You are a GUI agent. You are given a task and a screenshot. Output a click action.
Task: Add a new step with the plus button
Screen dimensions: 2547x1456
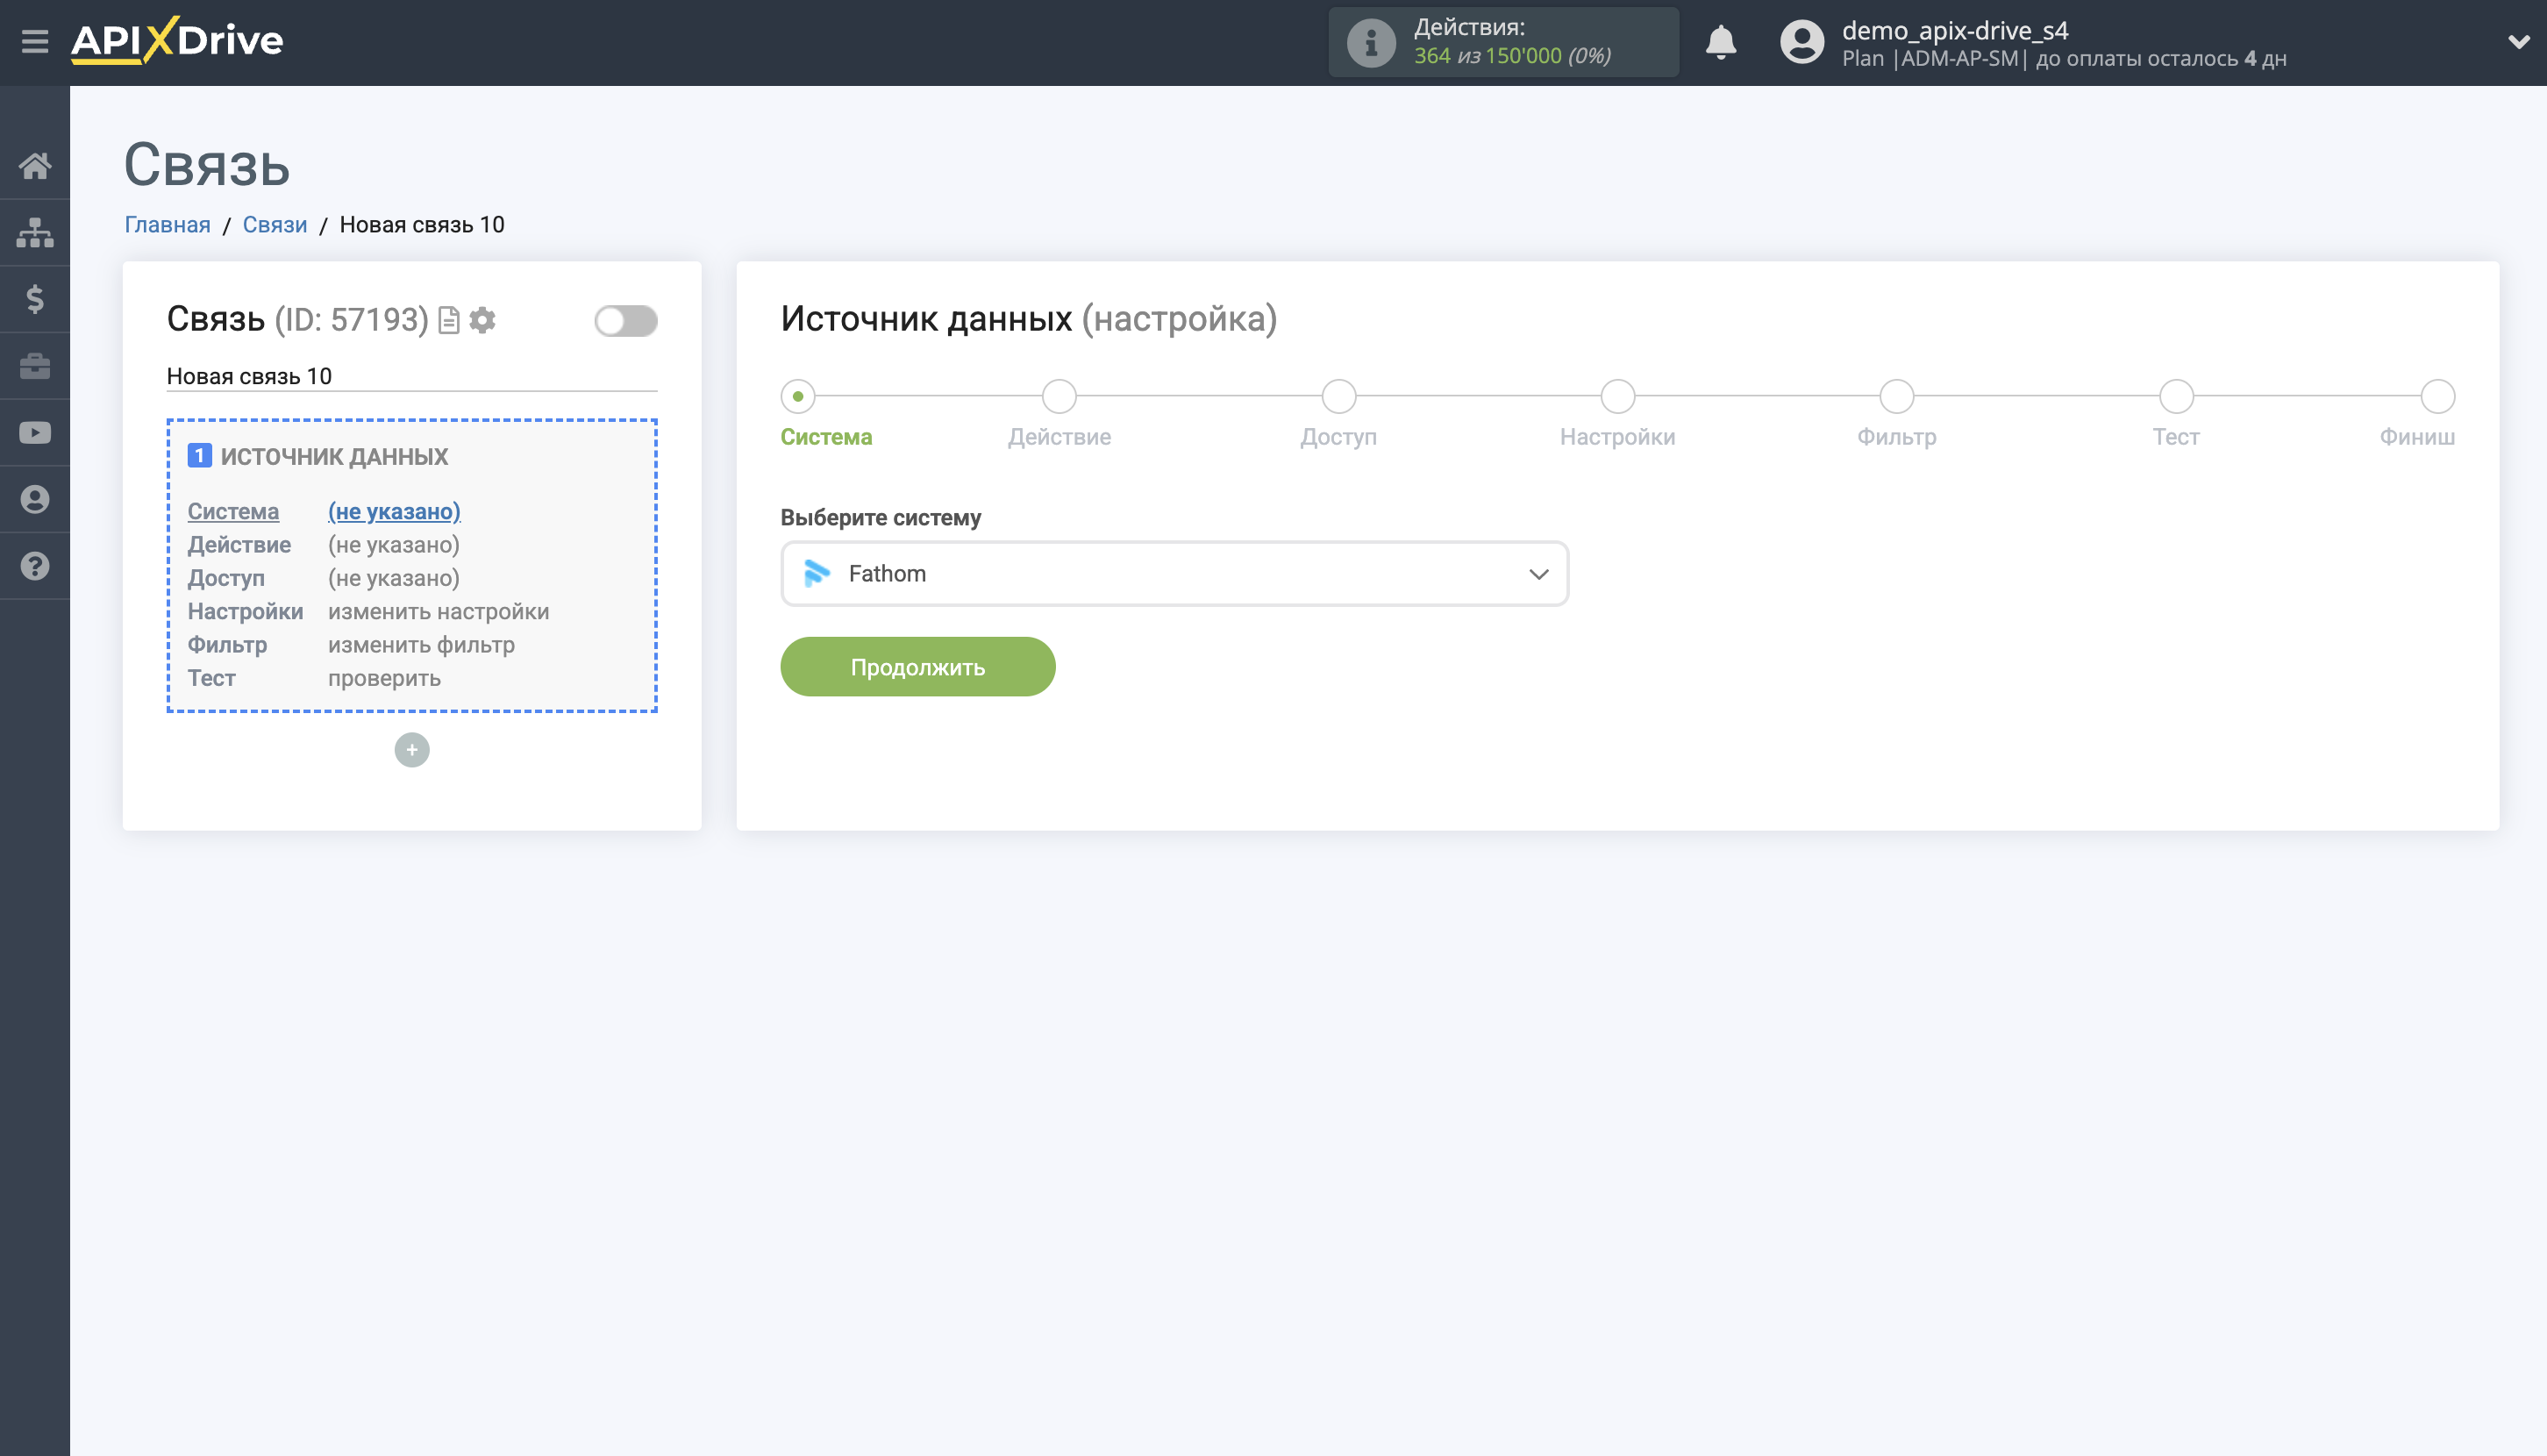(x=411, y=749)
